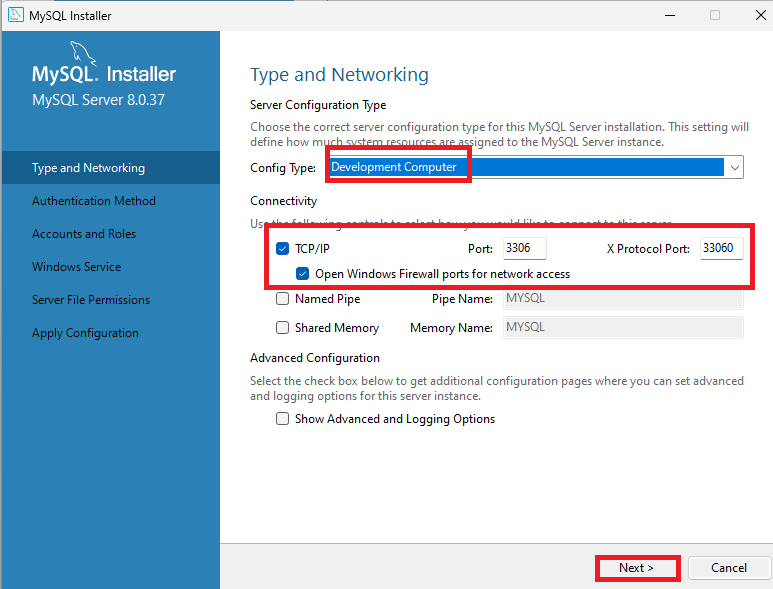
Task: Click the MySQL Installer title bar icon
Action: pos(16,15)
